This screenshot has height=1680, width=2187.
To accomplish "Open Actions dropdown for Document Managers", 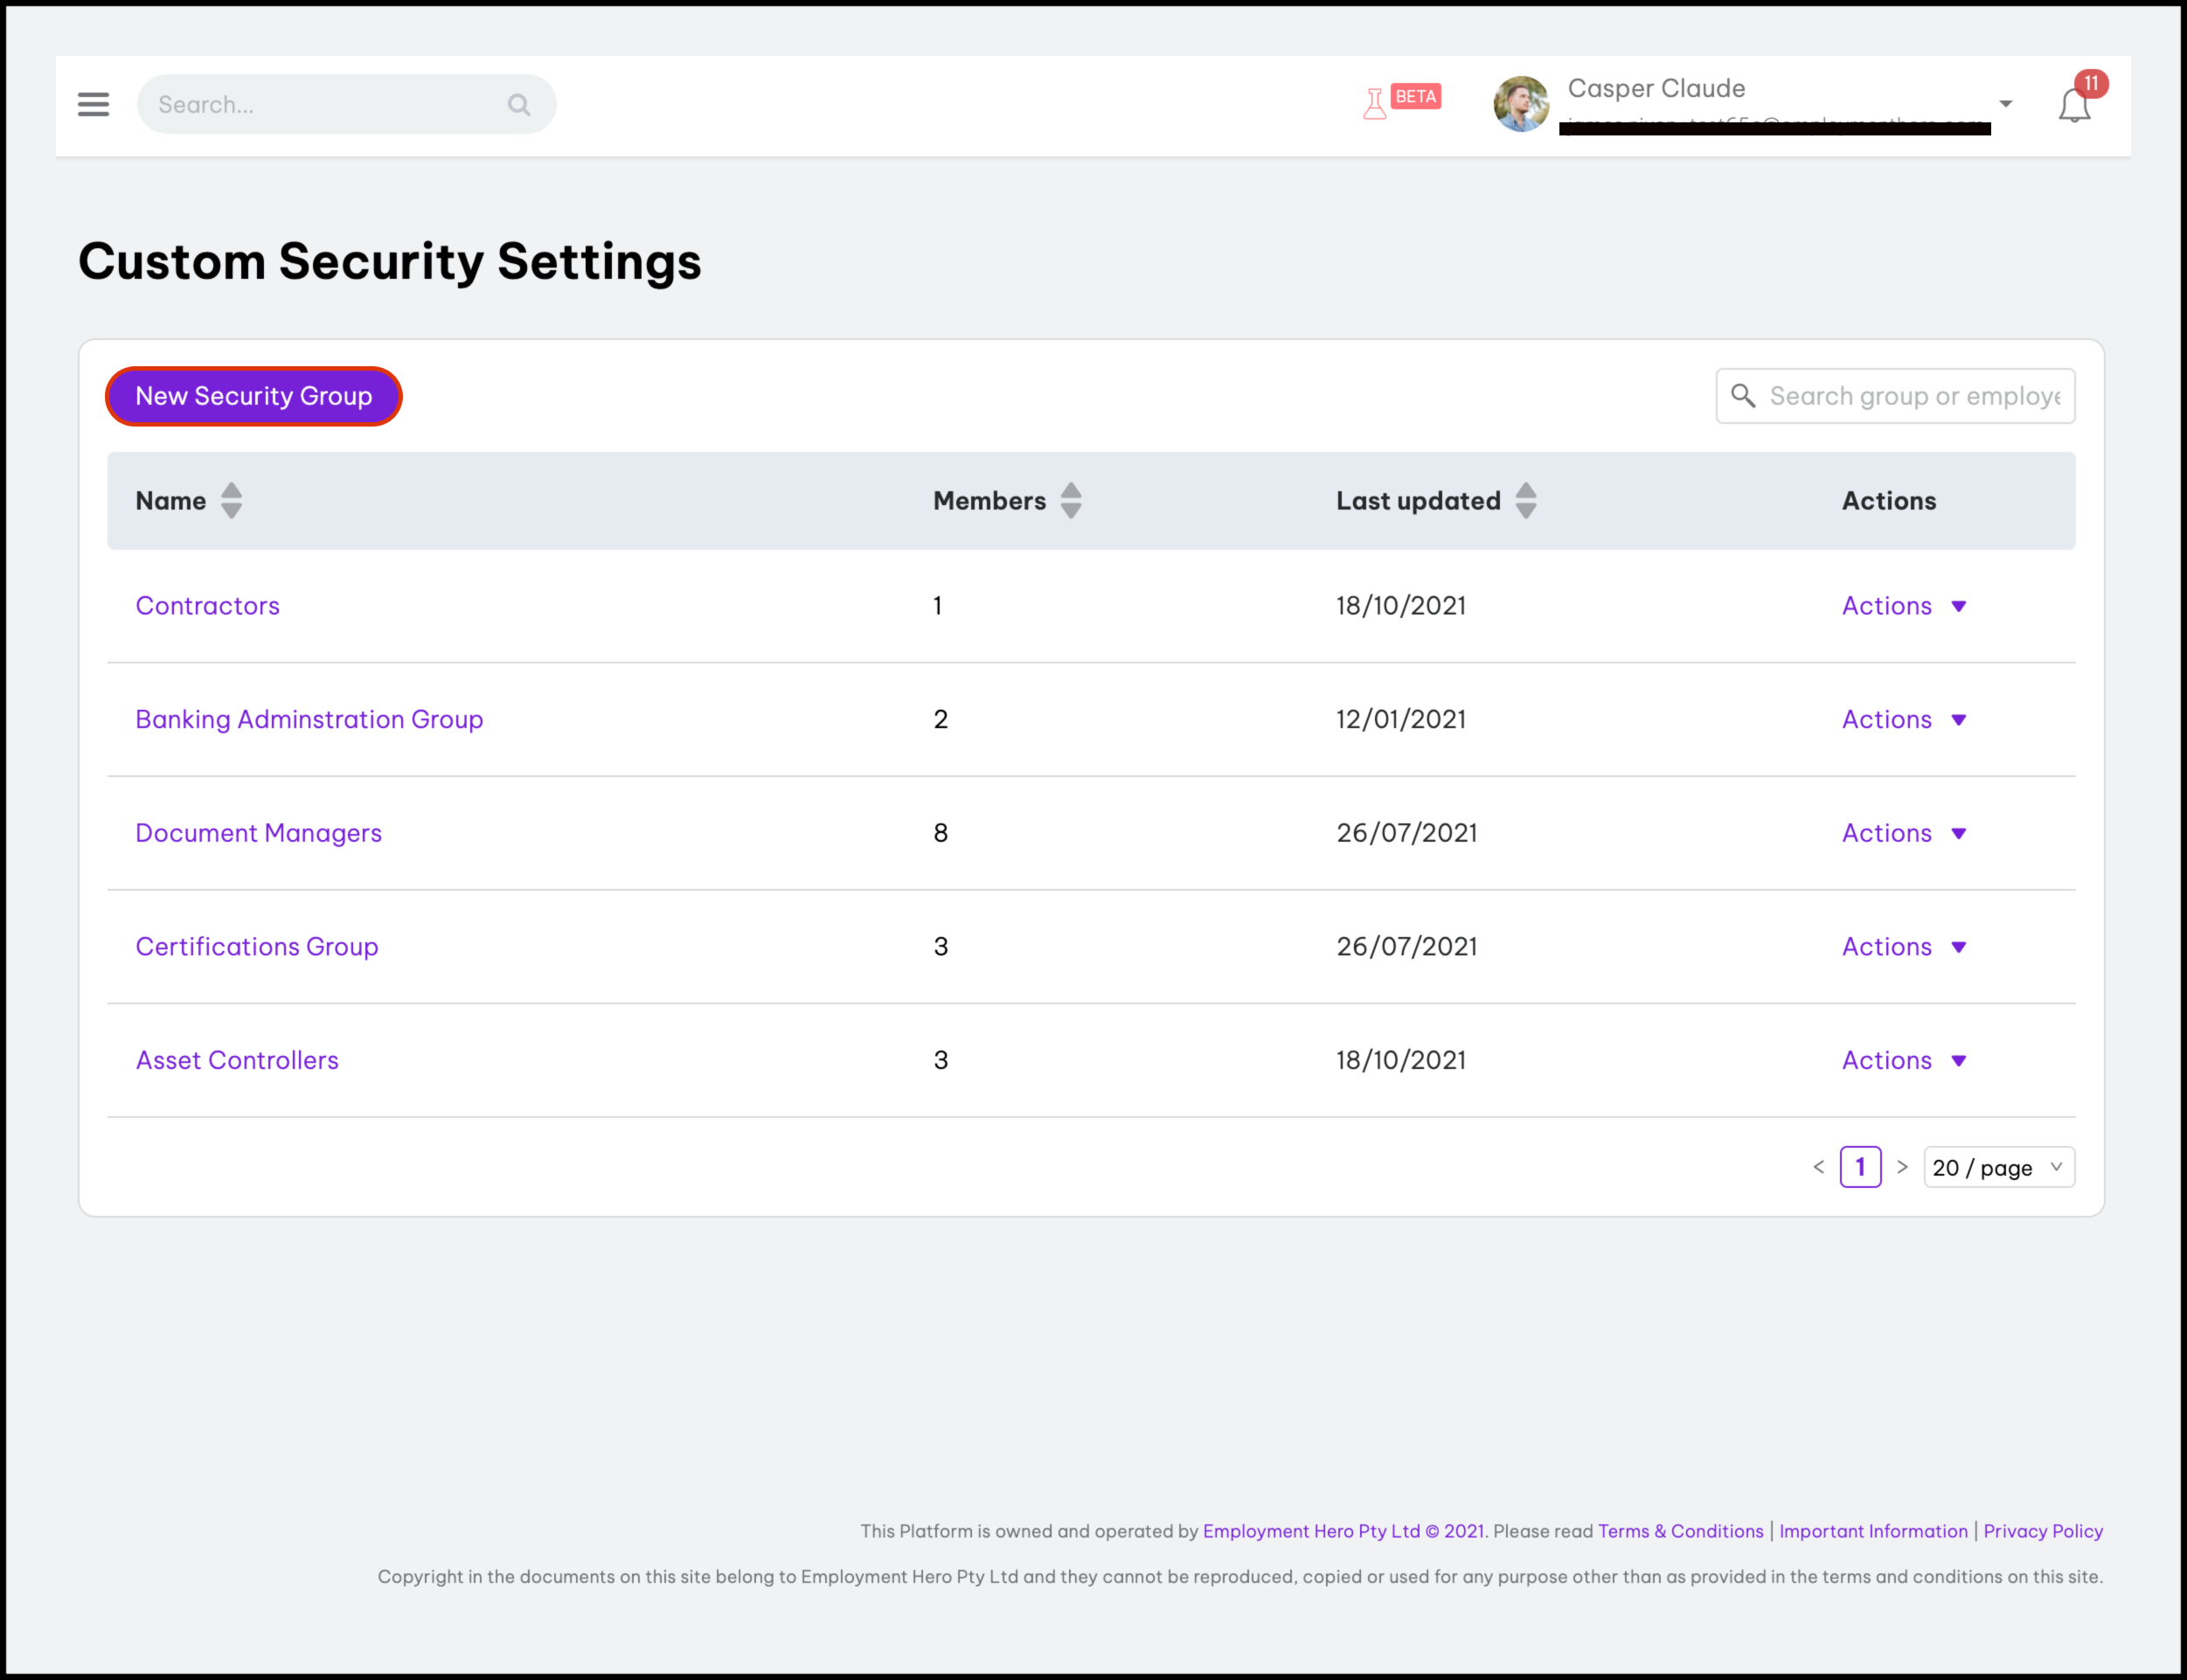I will pos(1903,833).
